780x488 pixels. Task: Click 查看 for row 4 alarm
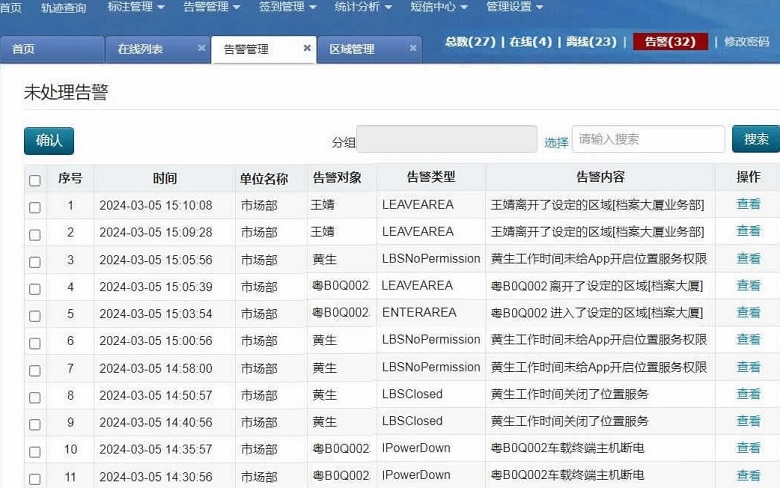[748, 285]
